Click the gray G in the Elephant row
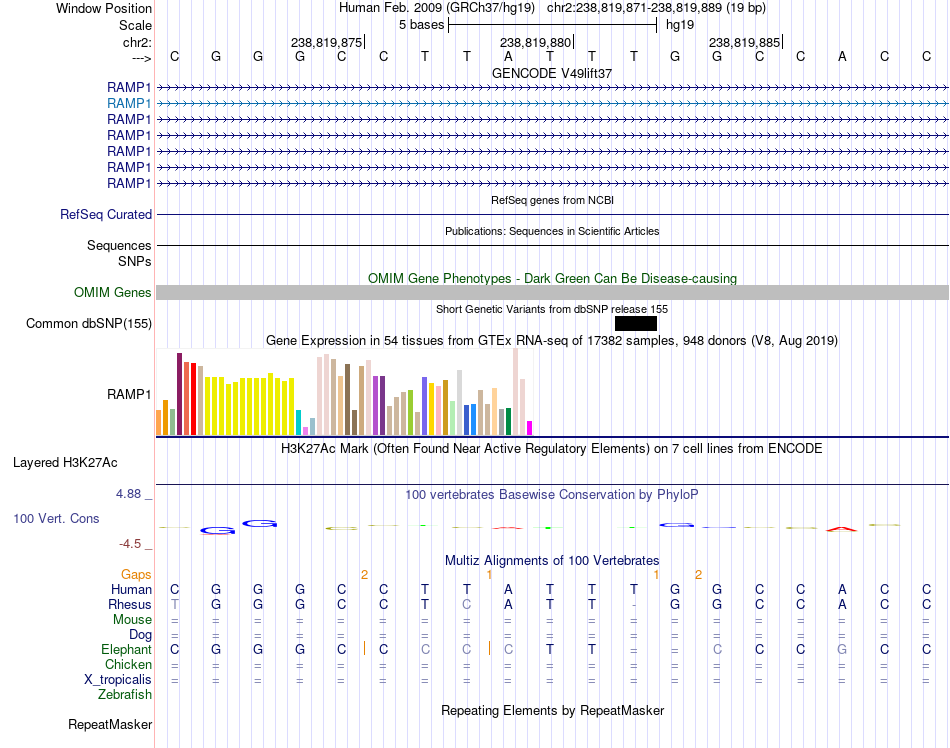The height and width of the screenshot is (748, 950). (842, 649)
